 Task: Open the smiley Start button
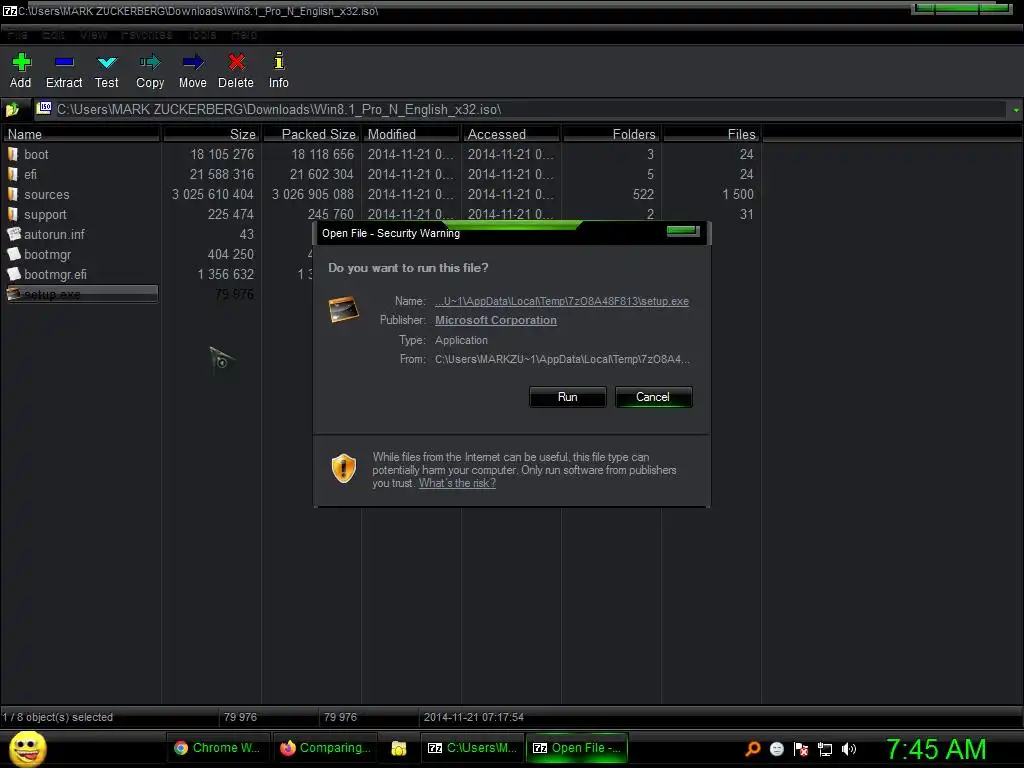pyautogui.click(x=27, y=748)
